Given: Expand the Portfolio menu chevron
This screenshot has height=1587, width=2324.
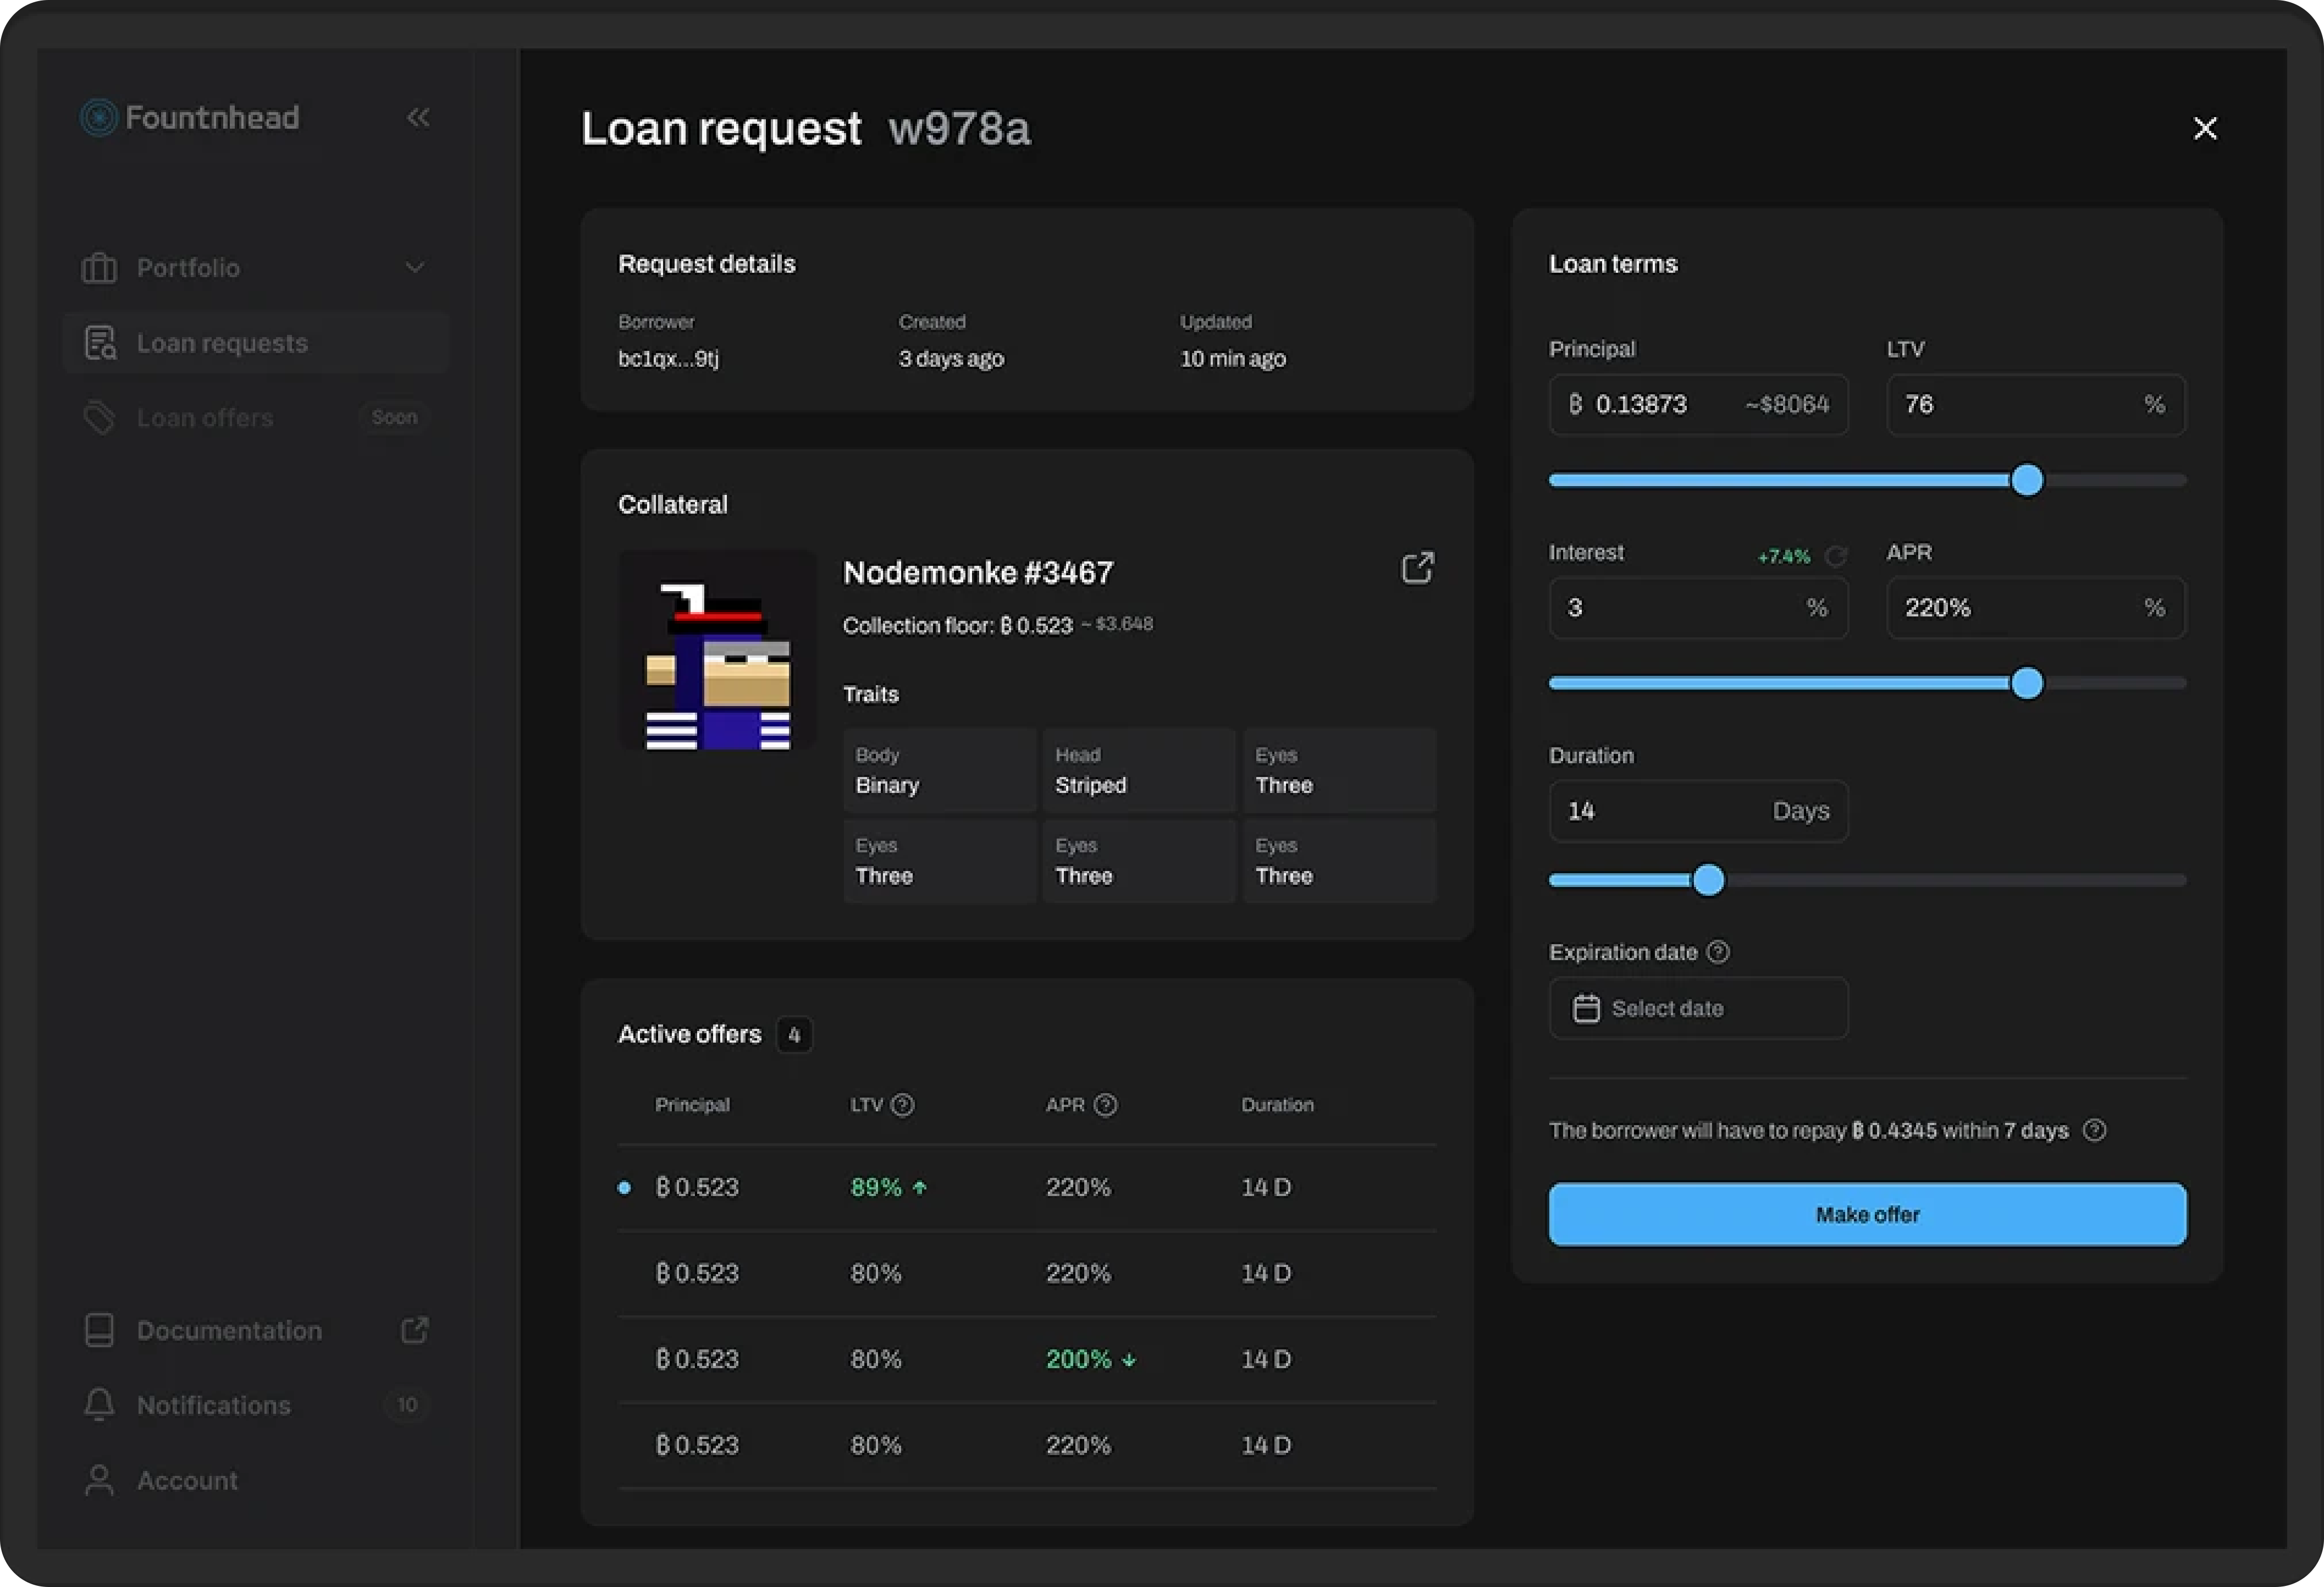Looking at the screenshot, I should pyautogui.click(x=414, y=268).
